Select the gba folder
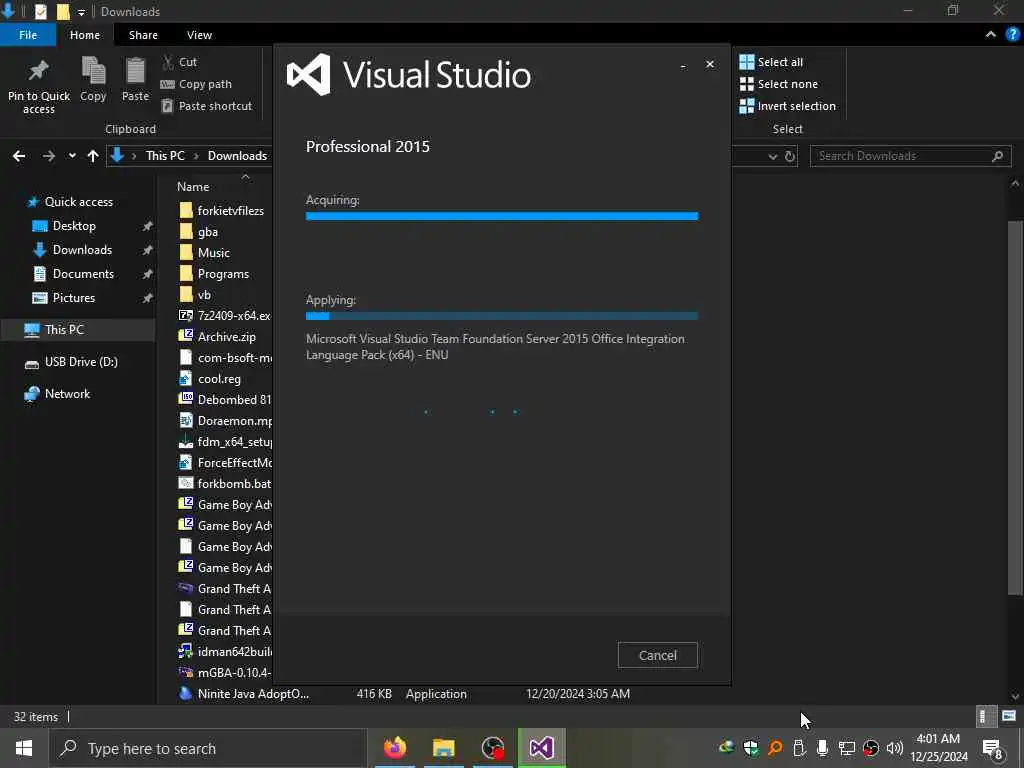This screenshot has width=1024, height=768. tap(199, 232)
